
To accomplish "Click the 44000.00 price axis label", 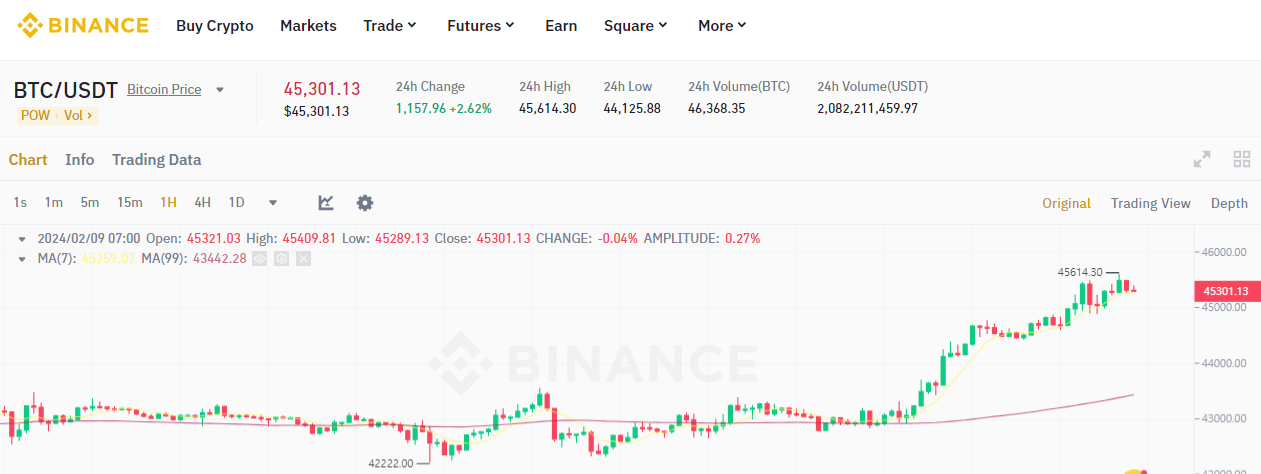I will tap(1225, 363).
